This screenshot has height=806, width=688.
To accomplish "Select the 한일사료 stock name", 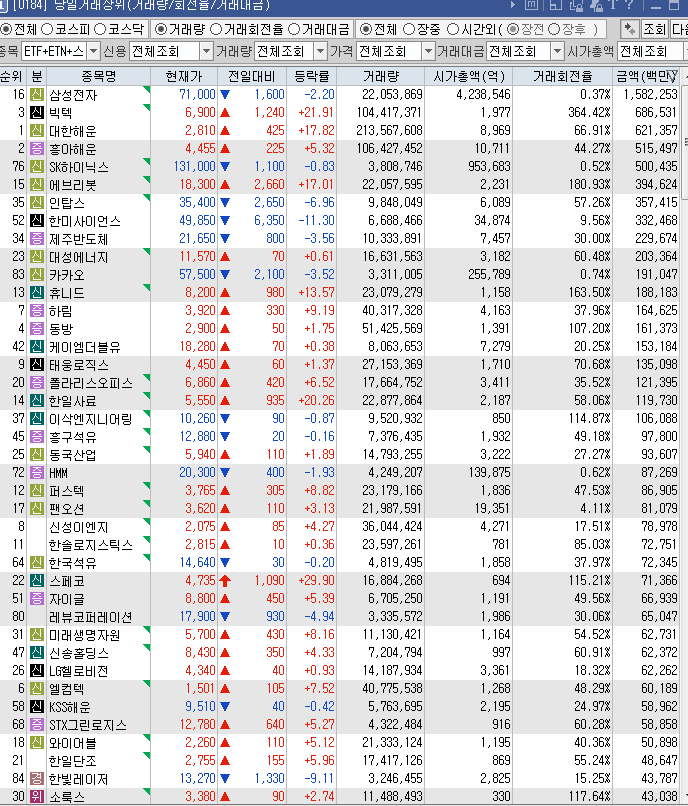I will 73,401.
